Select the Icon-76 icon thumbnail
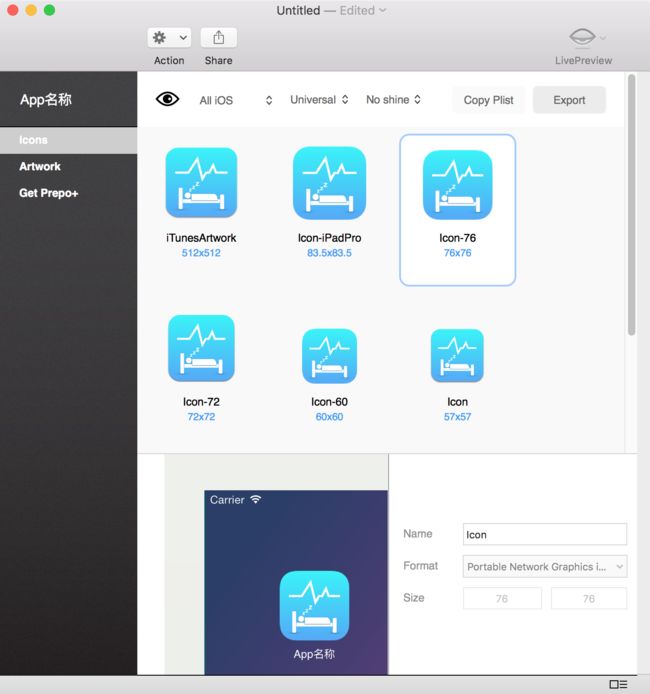Screen dimensions: 650x694 coord(458,185)
